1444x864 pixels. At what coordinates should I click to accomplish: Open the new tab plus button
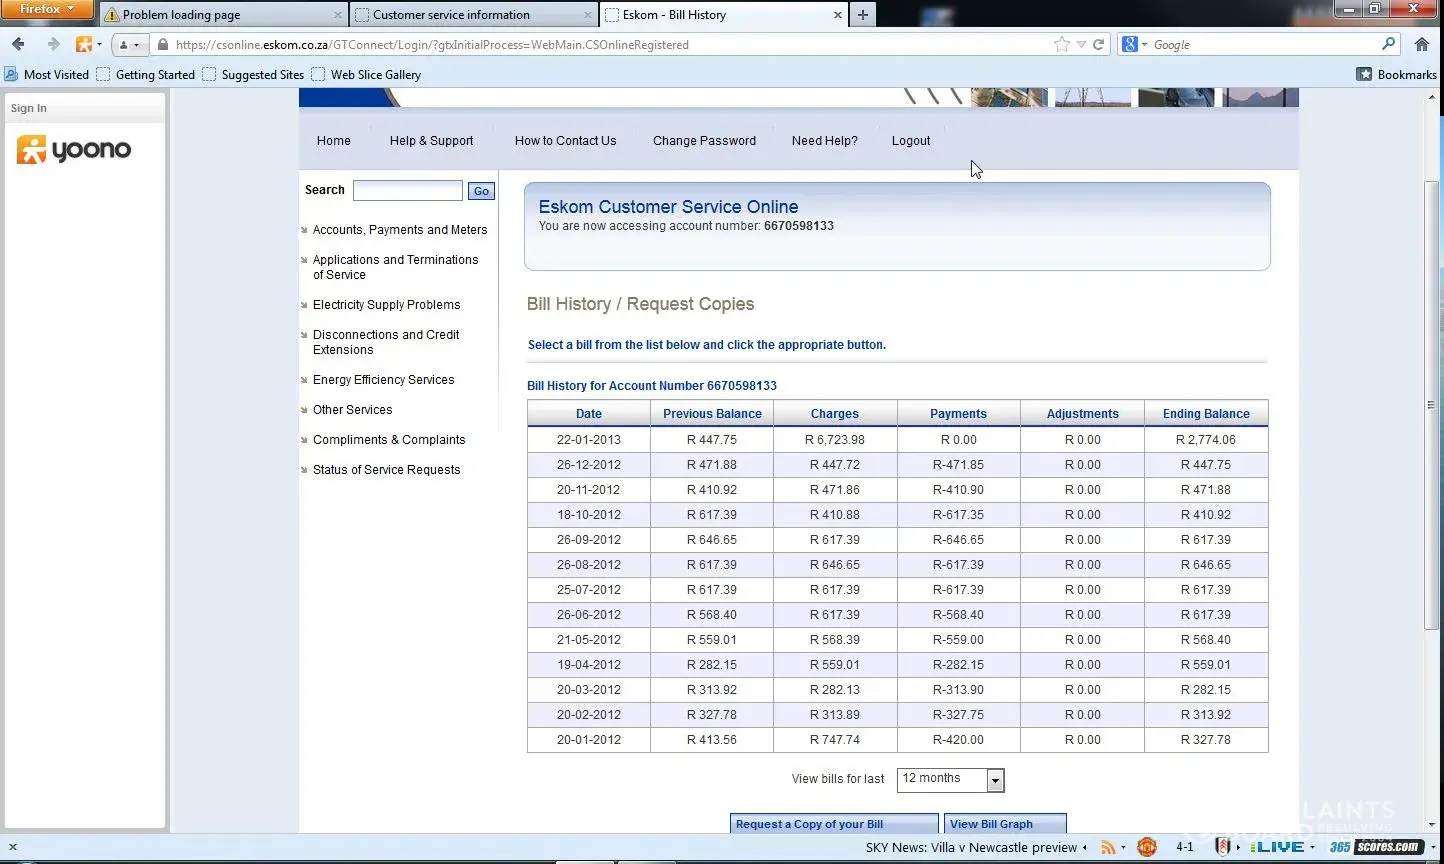coord(862,14)
